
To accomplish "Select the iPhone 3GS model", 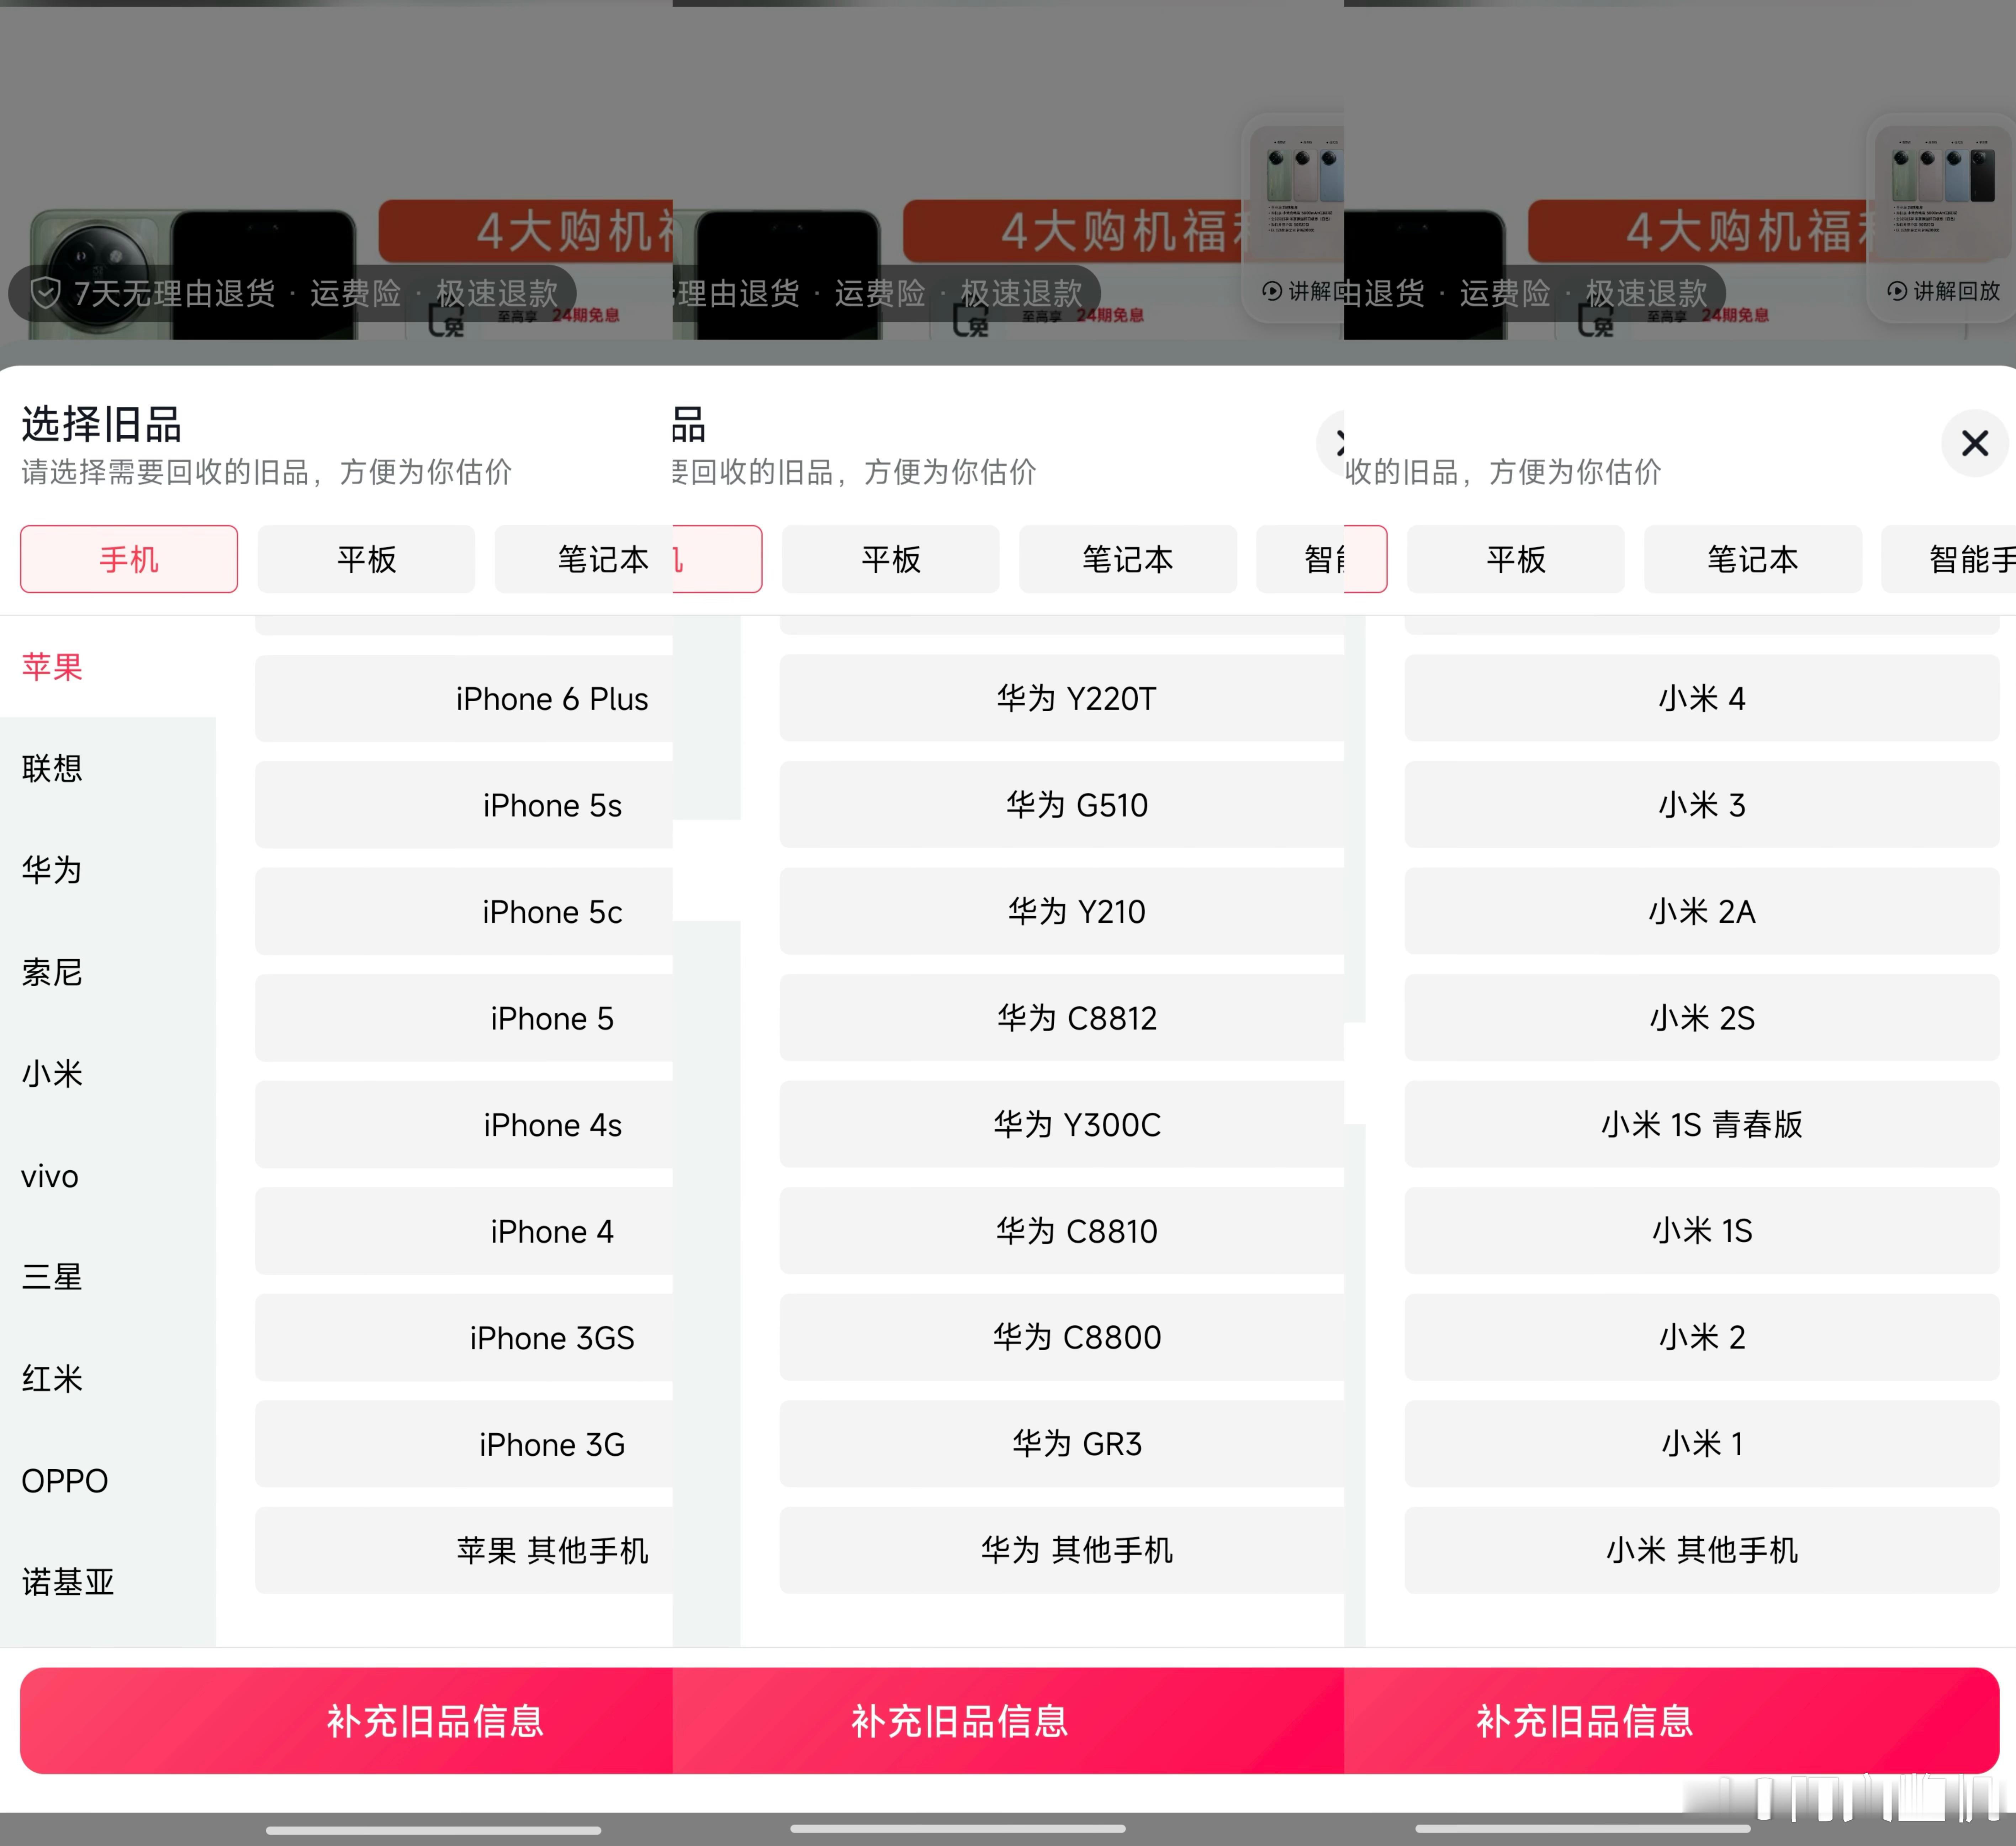I will [x=464, y=1338].
